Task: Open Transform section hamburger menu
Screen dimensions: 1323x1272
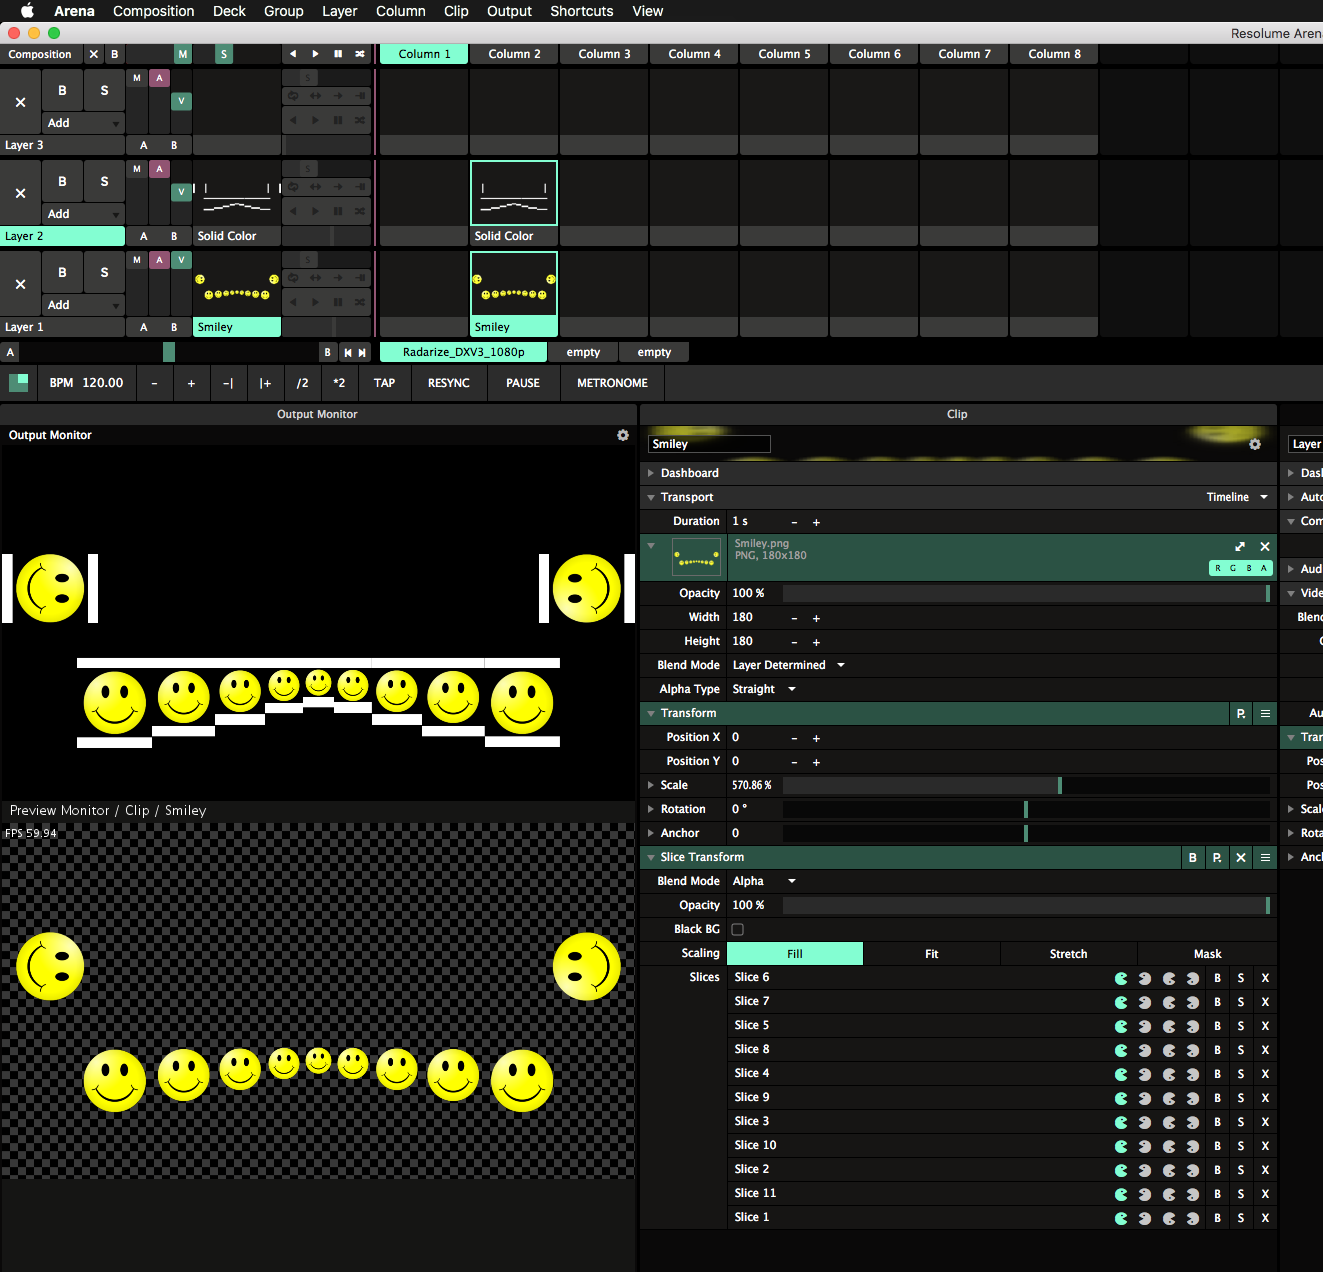Action: 1265,713
